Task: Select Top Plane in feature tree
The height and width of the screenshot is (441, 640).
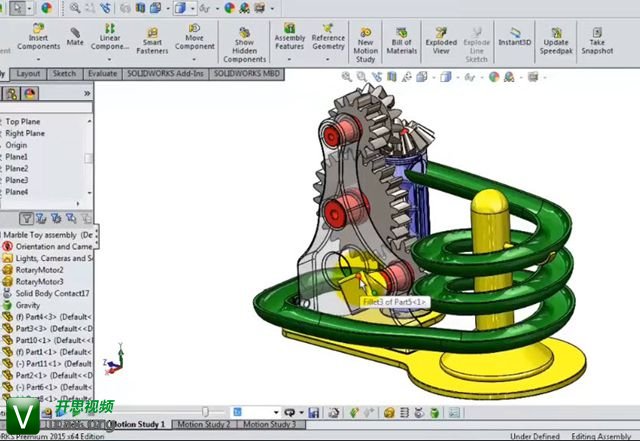Action: click(x=22, y=122)
